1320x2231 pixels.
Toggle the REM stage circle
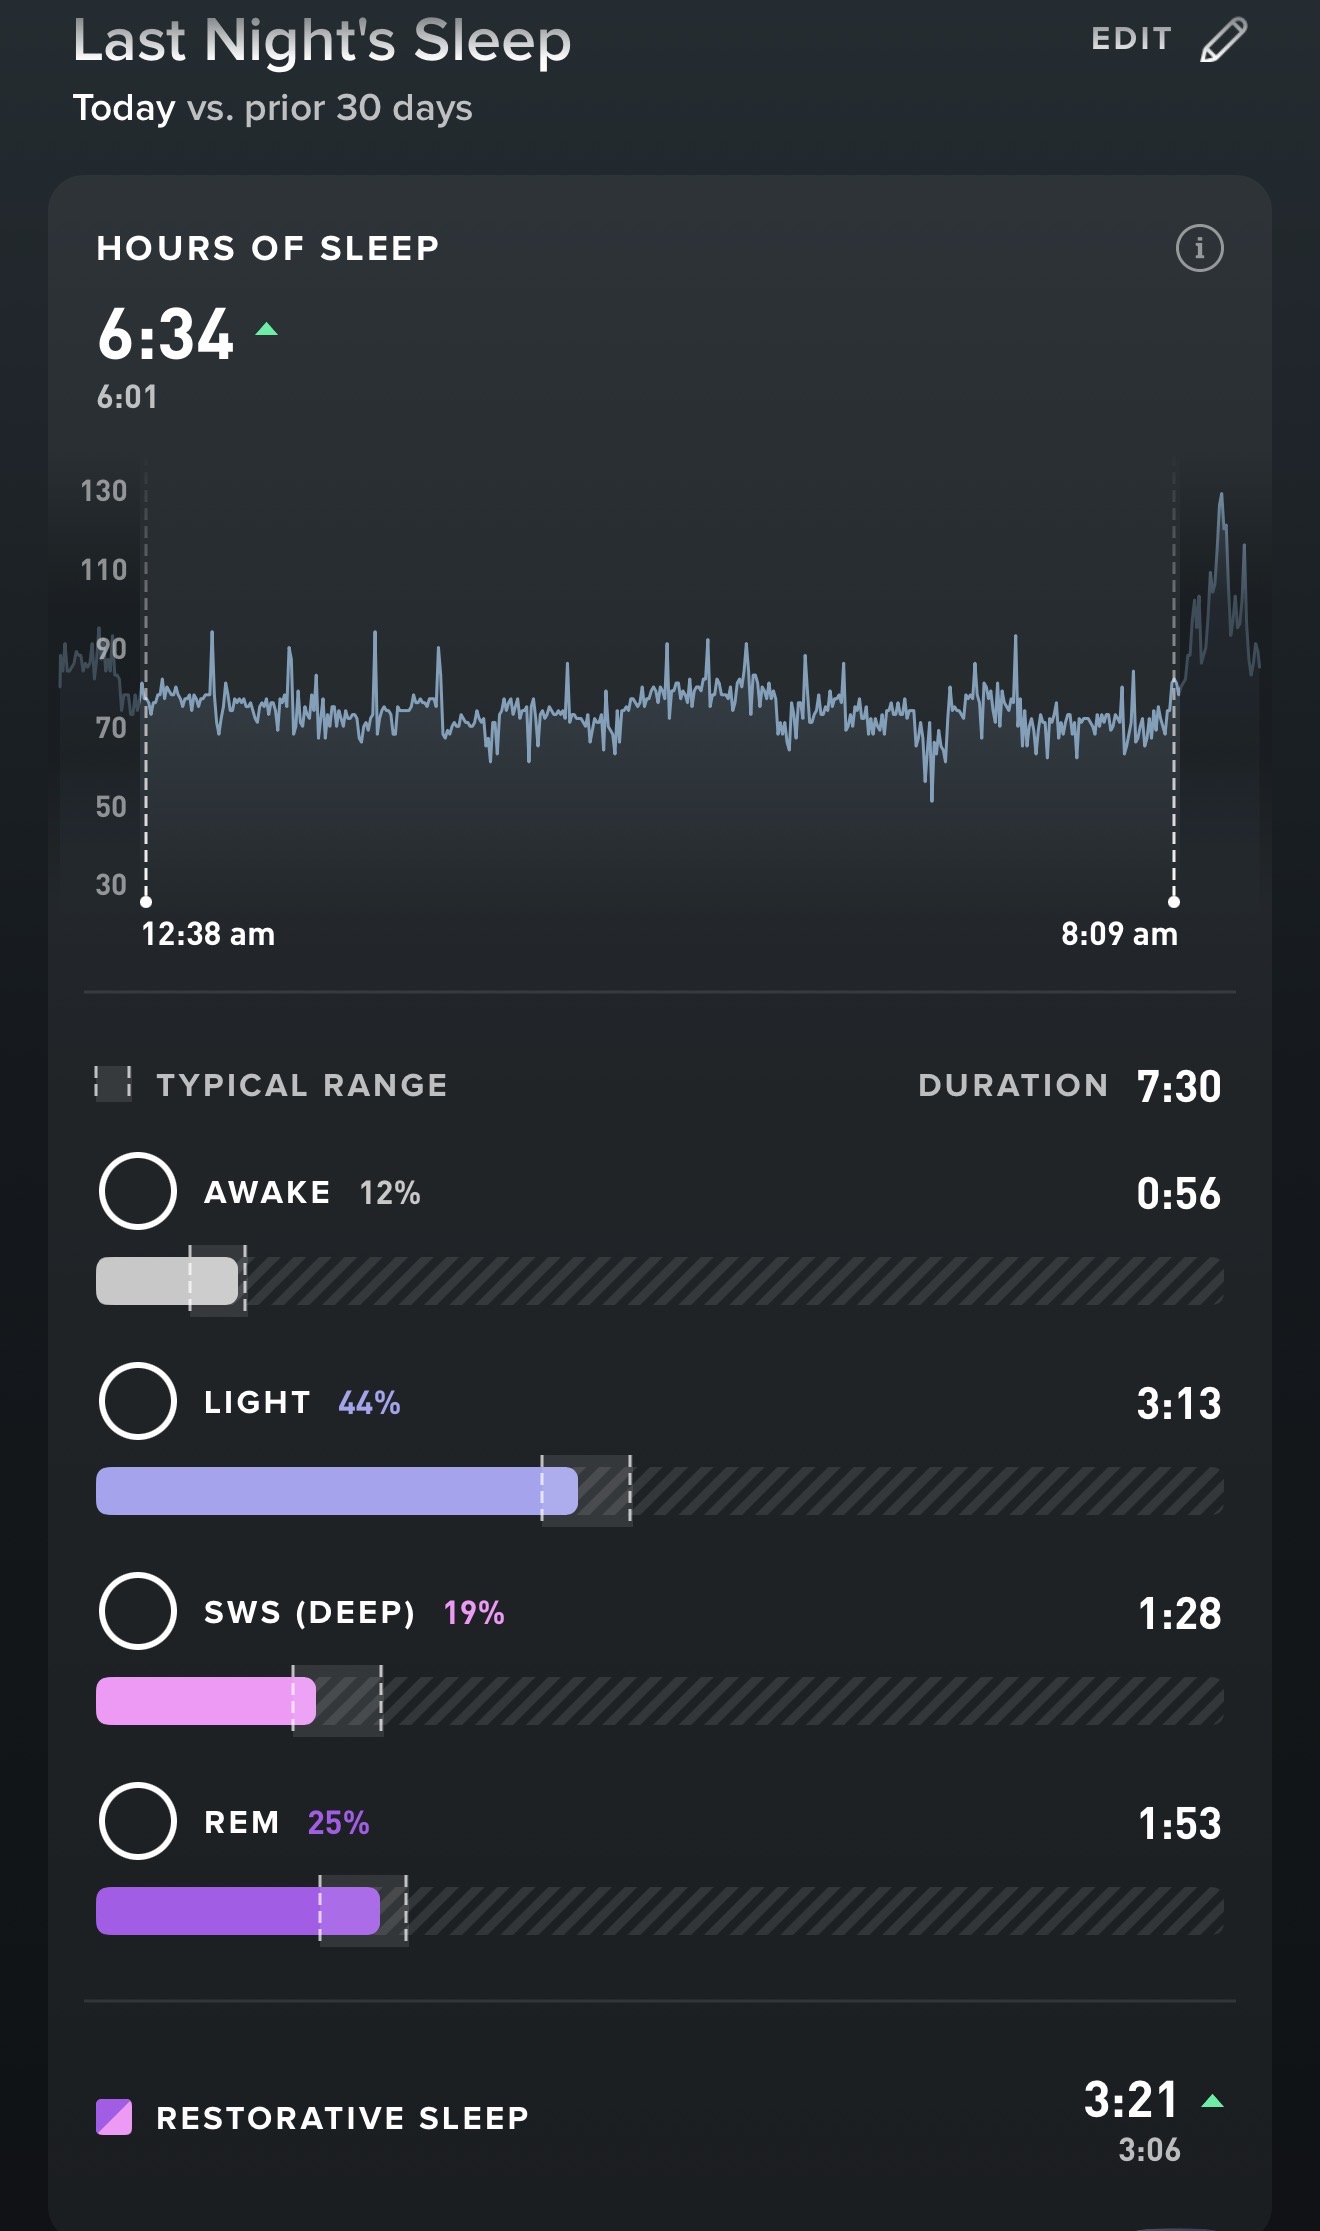tap(138, 1821)
